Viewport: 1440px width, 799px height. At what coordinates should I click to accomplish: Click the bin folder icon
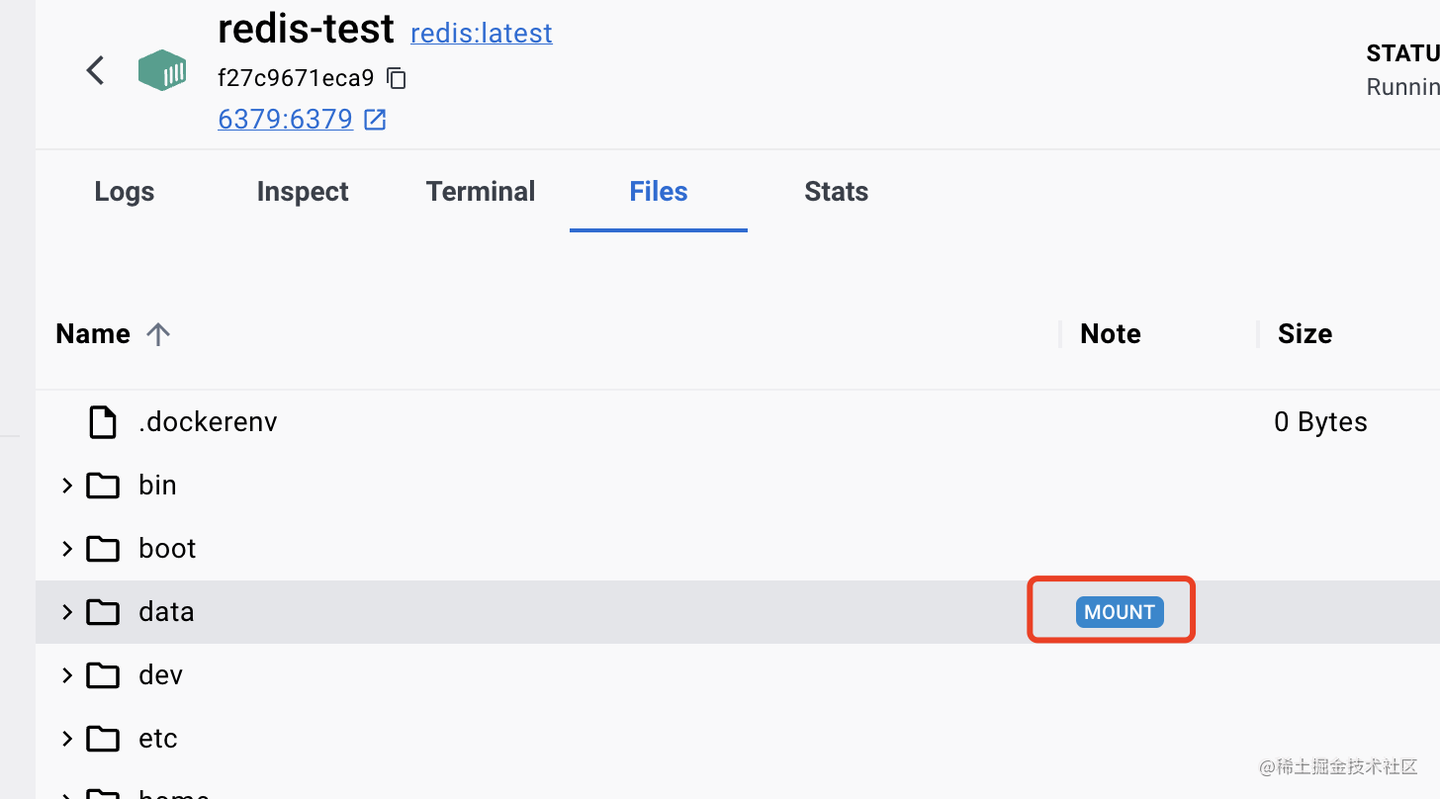103,485
